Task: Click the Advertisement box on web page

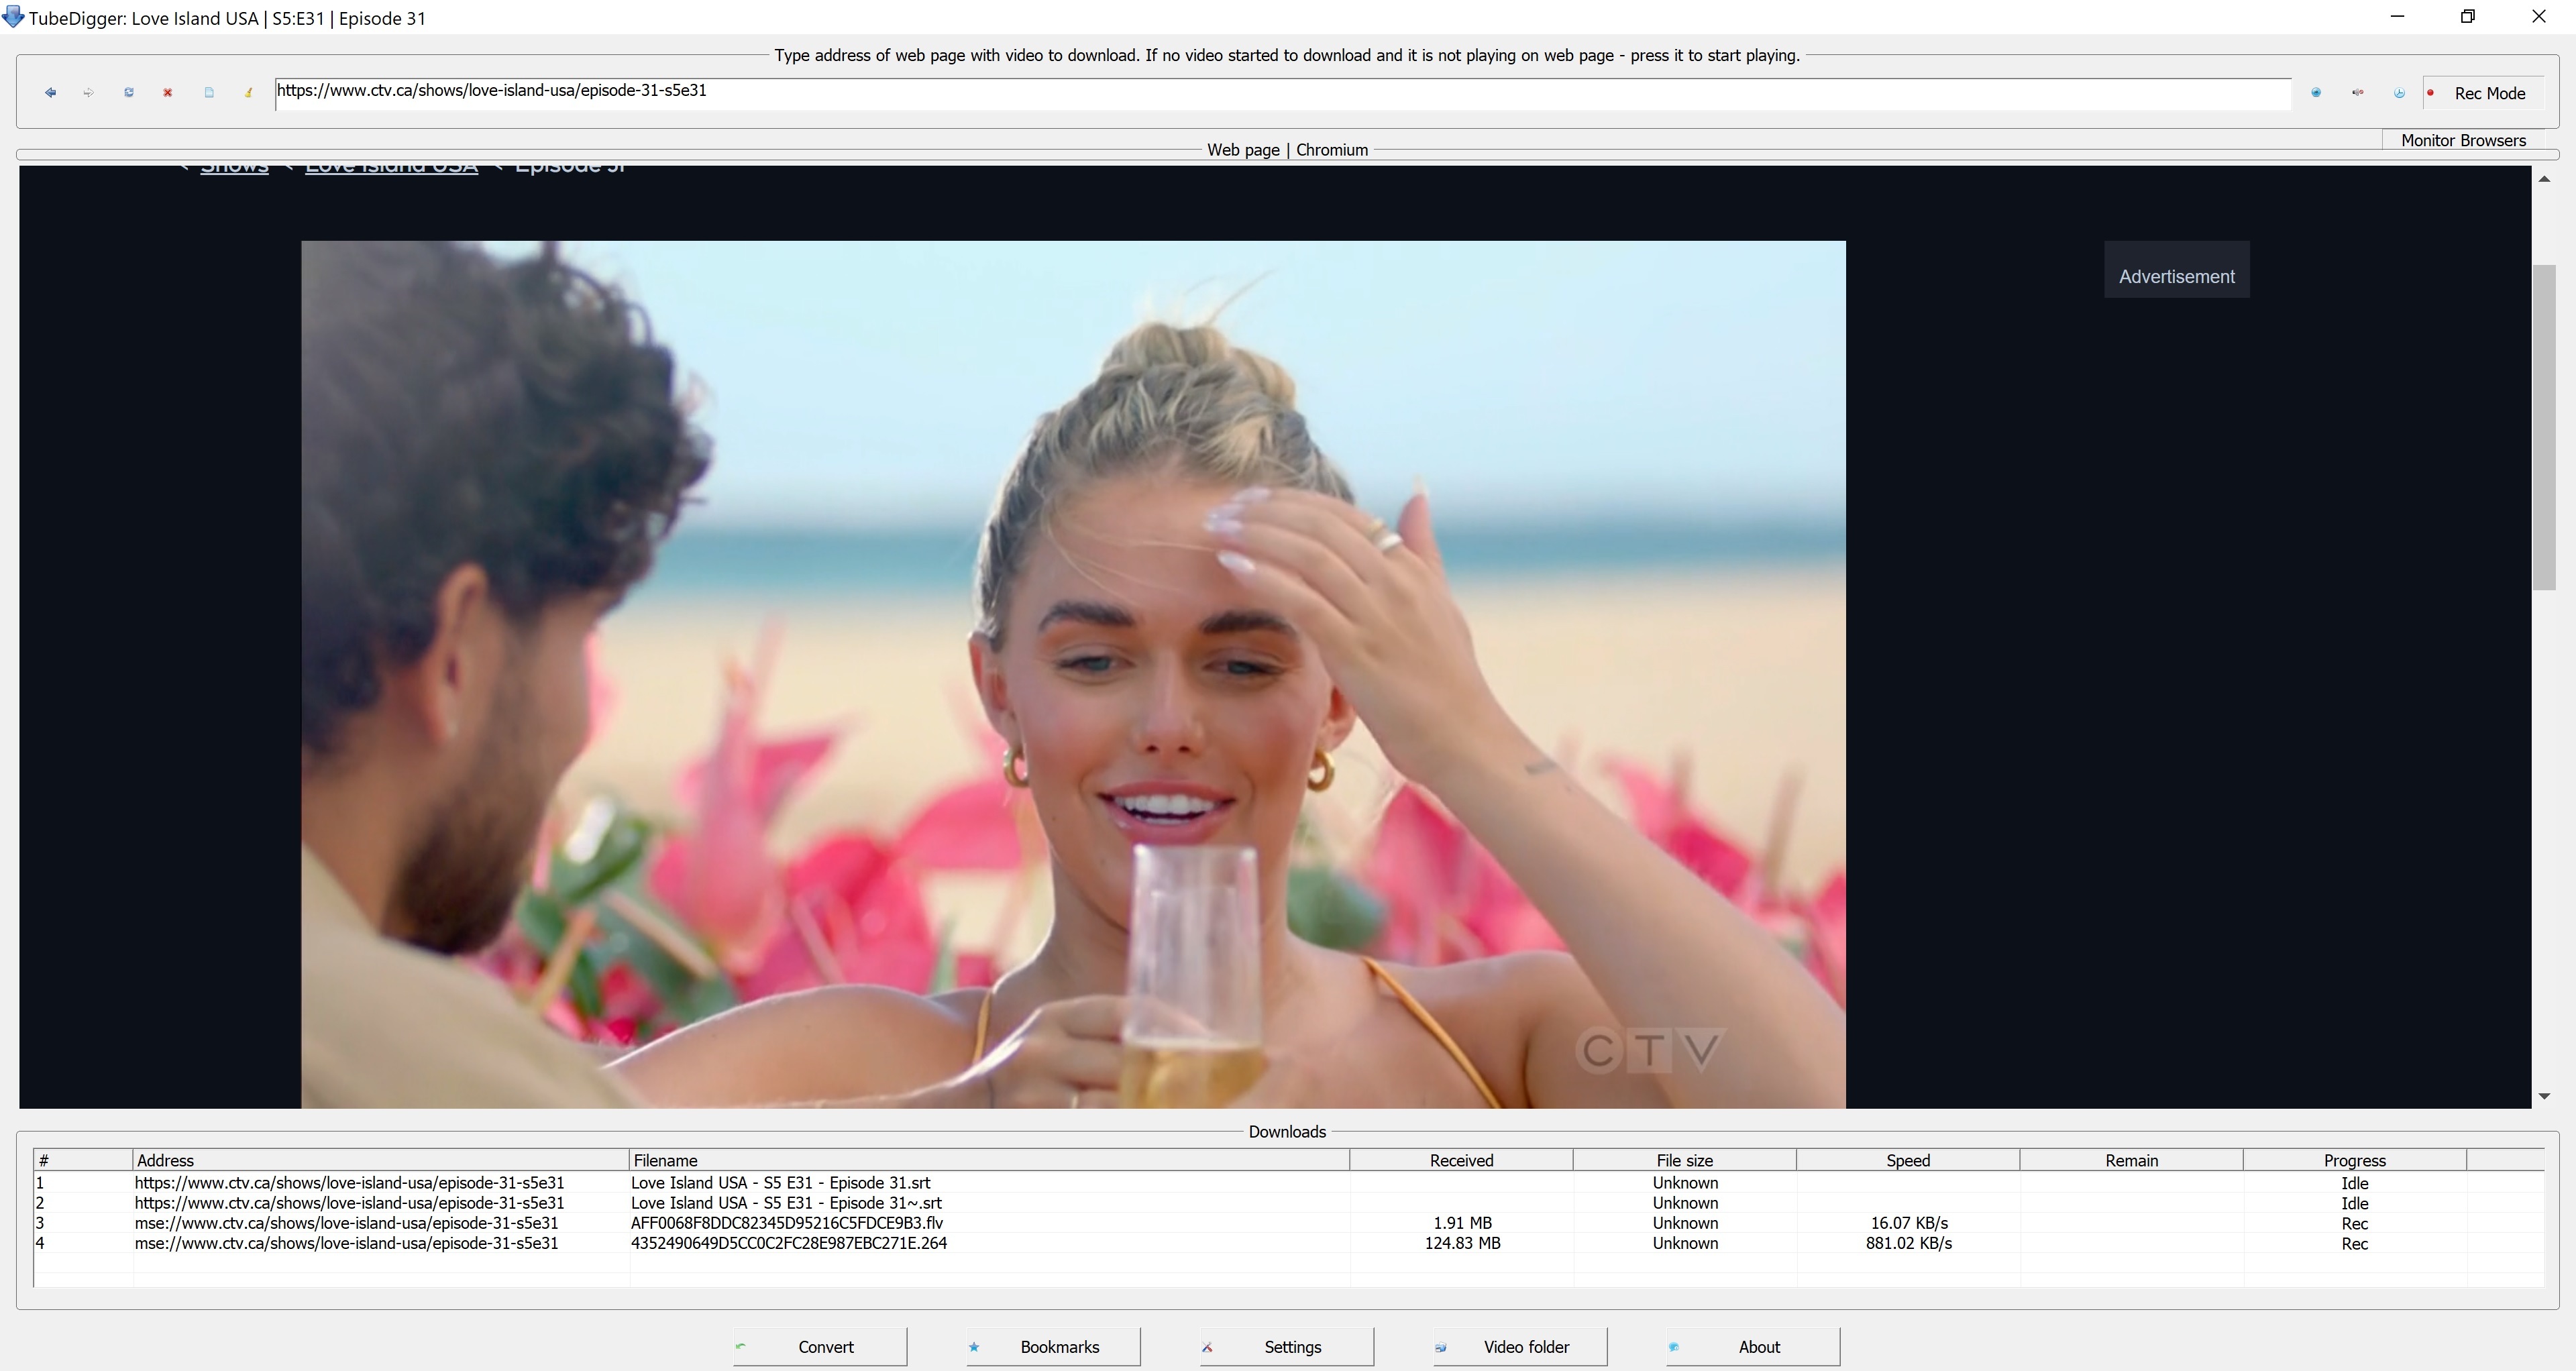Action: click(x=2177, y=270)
